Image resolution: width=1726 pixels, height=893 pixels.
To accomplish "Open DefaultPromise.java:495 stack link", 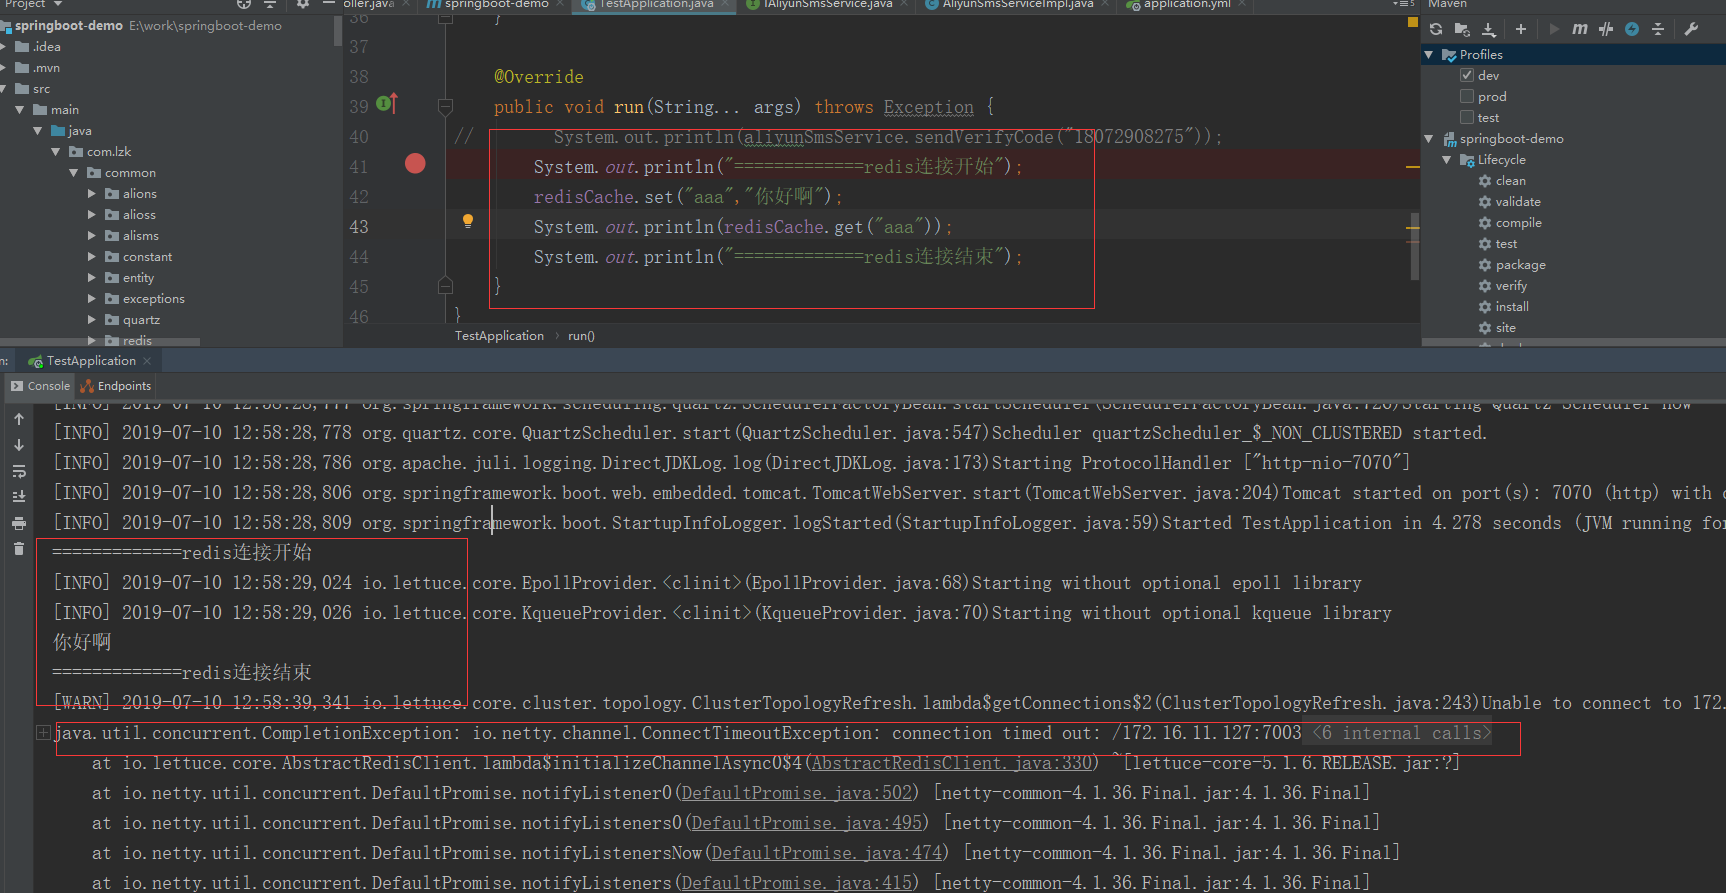I will 806,823.
